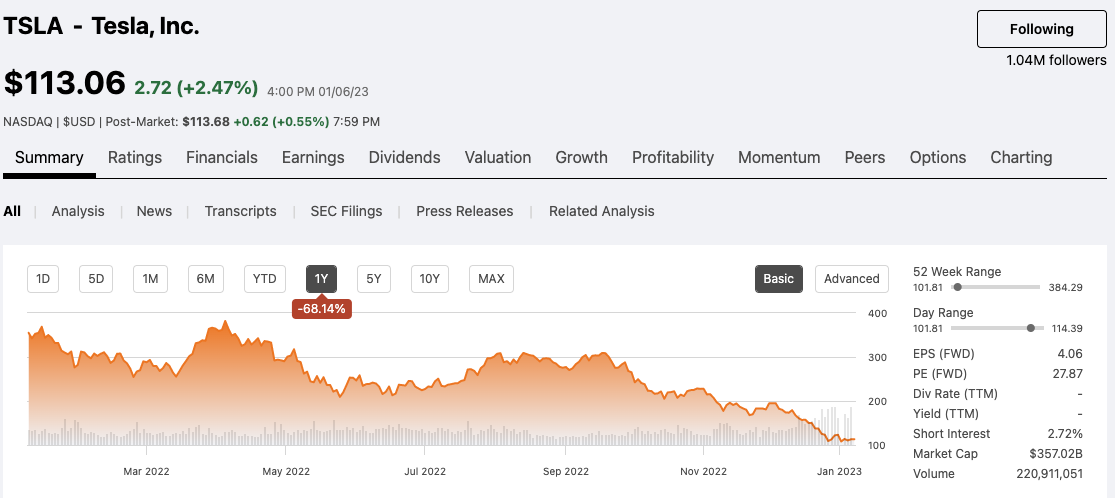Image resolution: width=1115 pixels, height=498 pixels.
Task: Open the Valuation tab
Action: [498, 157]
